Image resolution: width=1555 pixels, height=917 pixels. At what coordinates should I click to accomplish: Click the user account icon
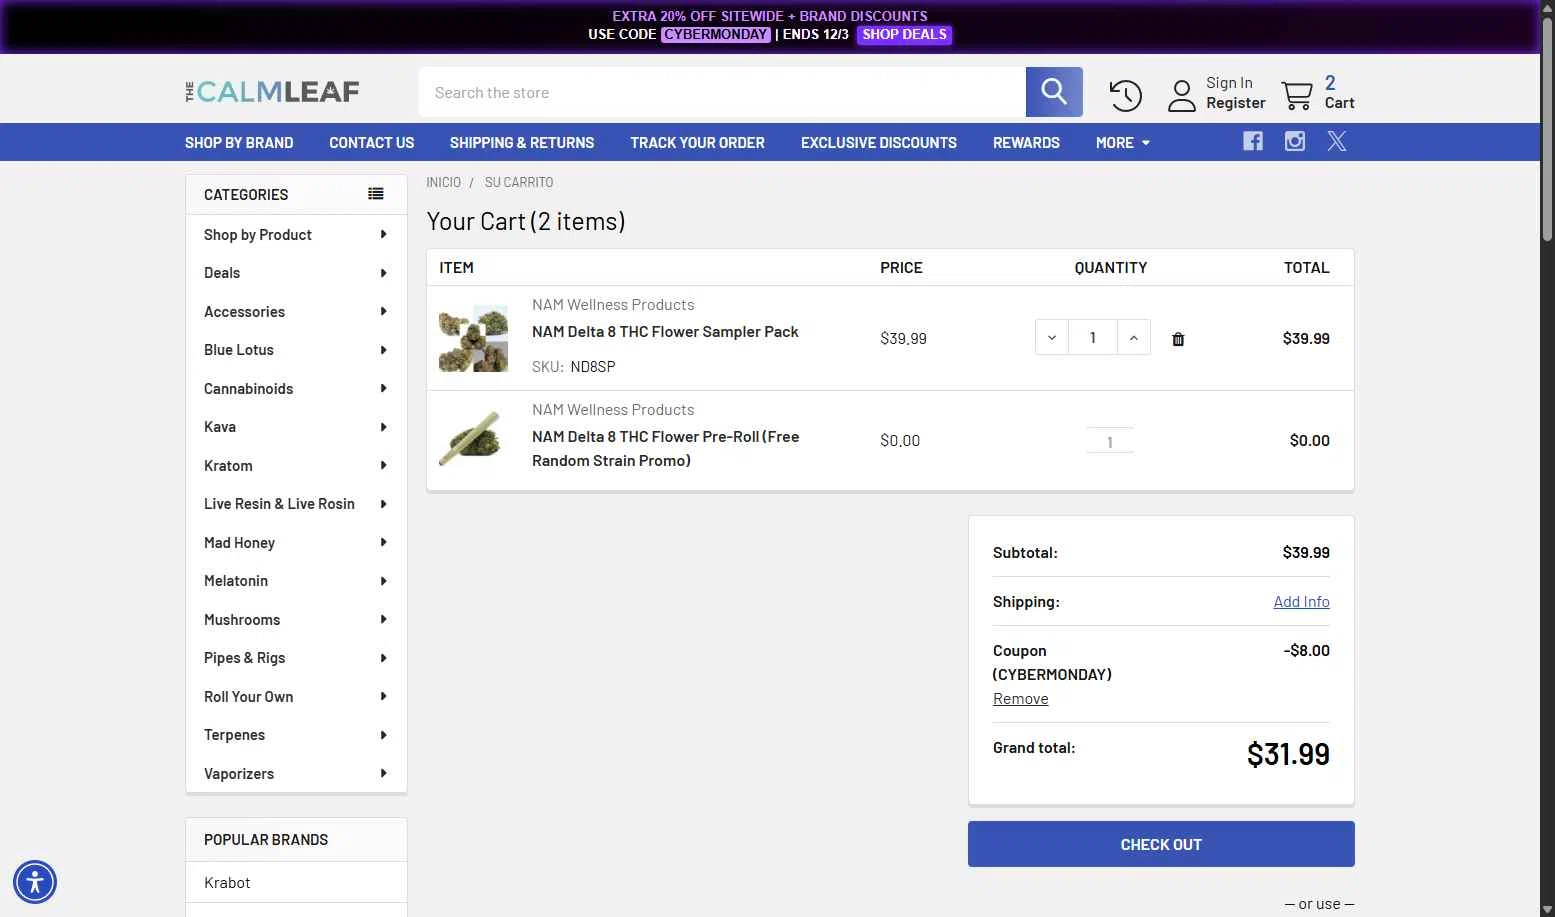(x=1182, y=95)
